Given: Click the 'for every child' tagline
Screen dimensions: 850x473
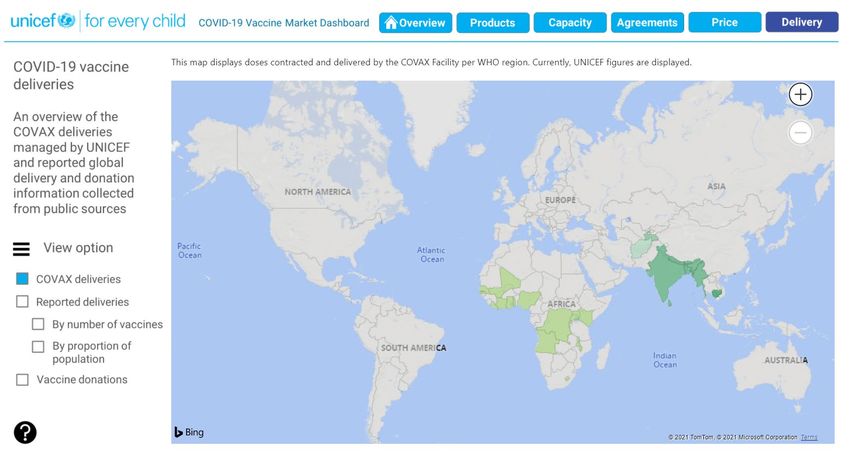Looking at the screenshot, I should coord(135,21).
